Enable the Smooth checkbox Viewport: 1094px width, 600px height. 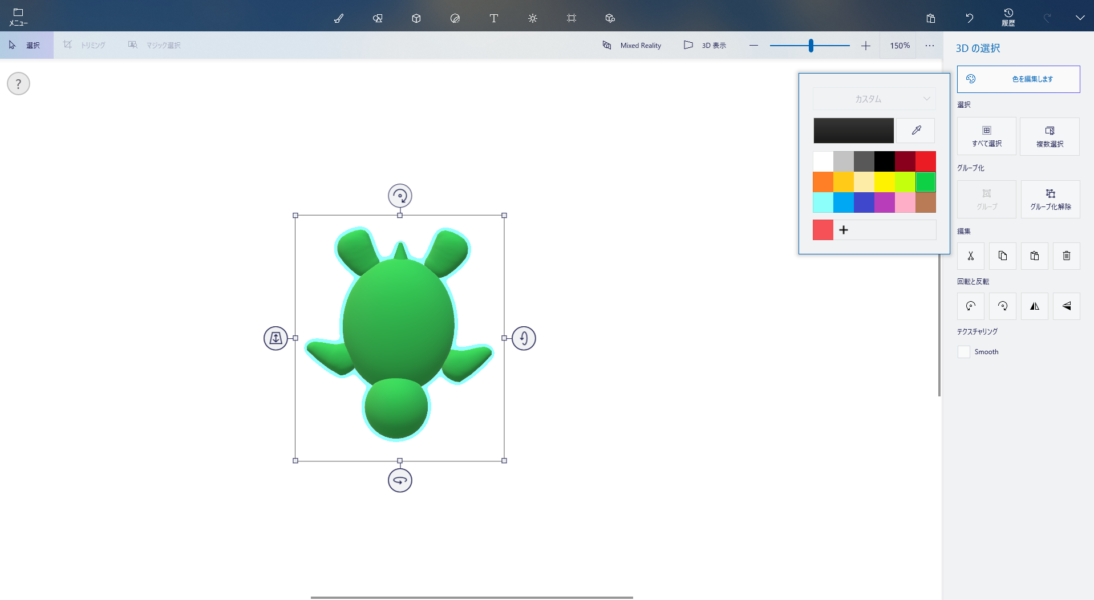[964, 352]
